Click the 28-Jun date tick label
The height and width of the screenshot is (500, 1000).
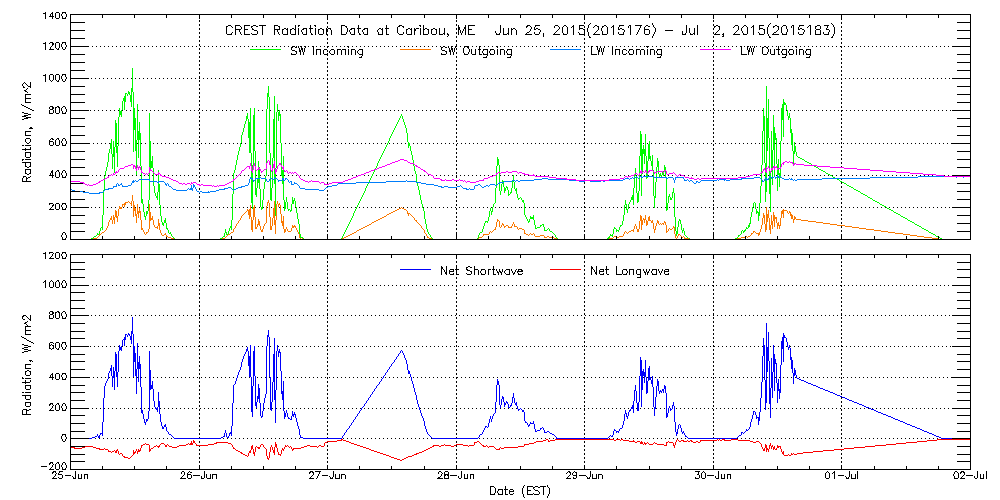(456, 478)
